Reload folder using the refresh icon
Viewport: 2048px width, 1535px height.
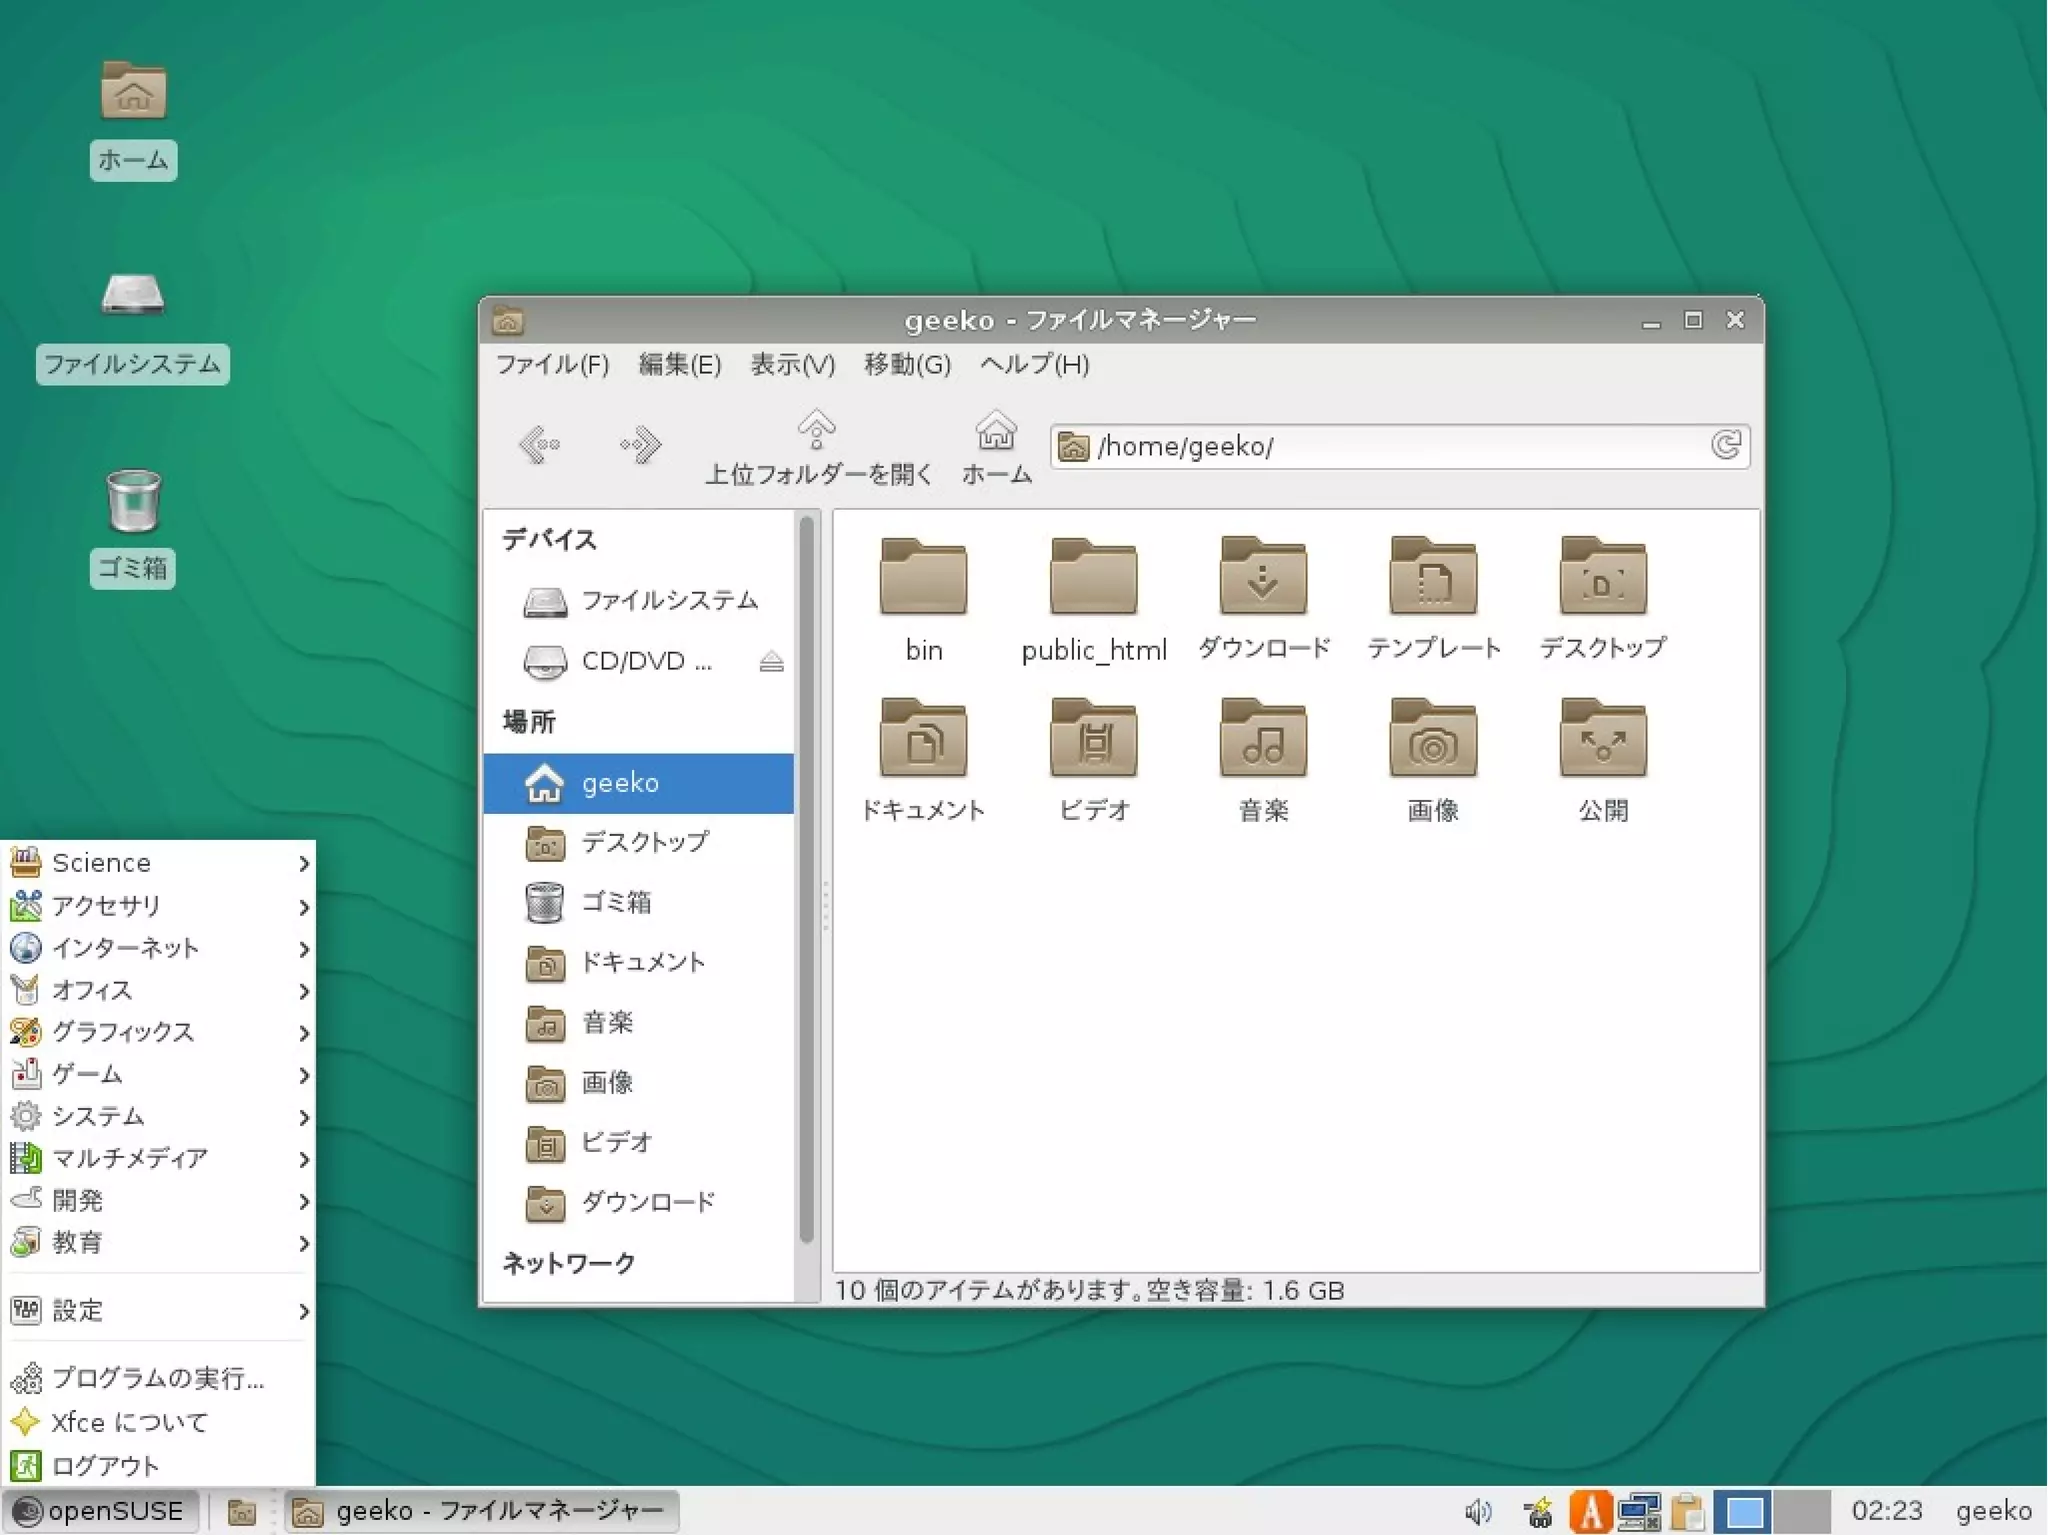tap(1727, 445)
